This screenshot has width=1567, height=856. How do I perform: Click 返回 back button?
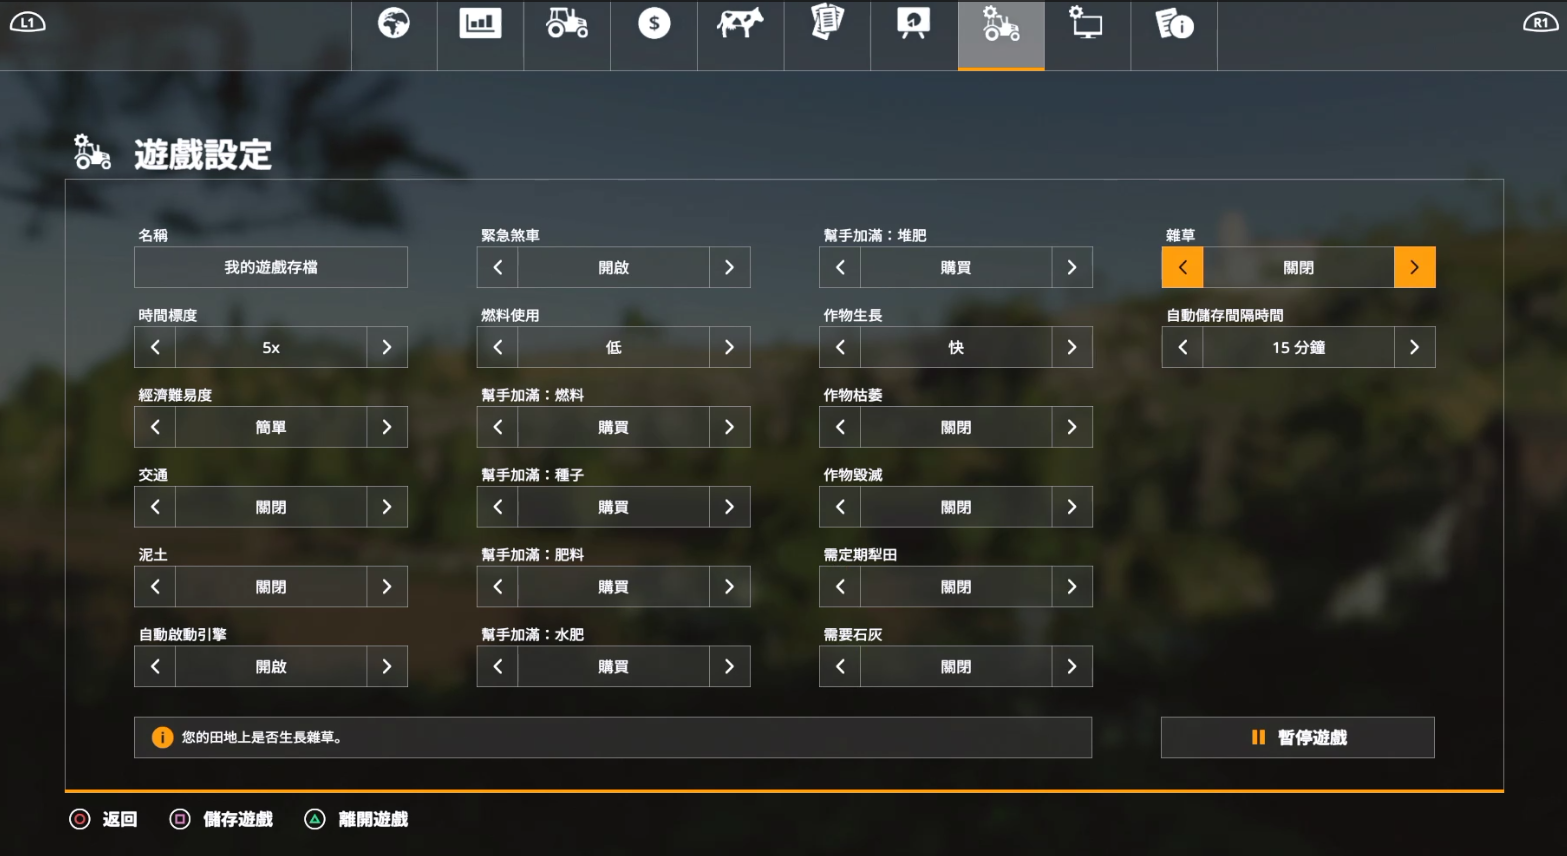click(x=103, y=819)
